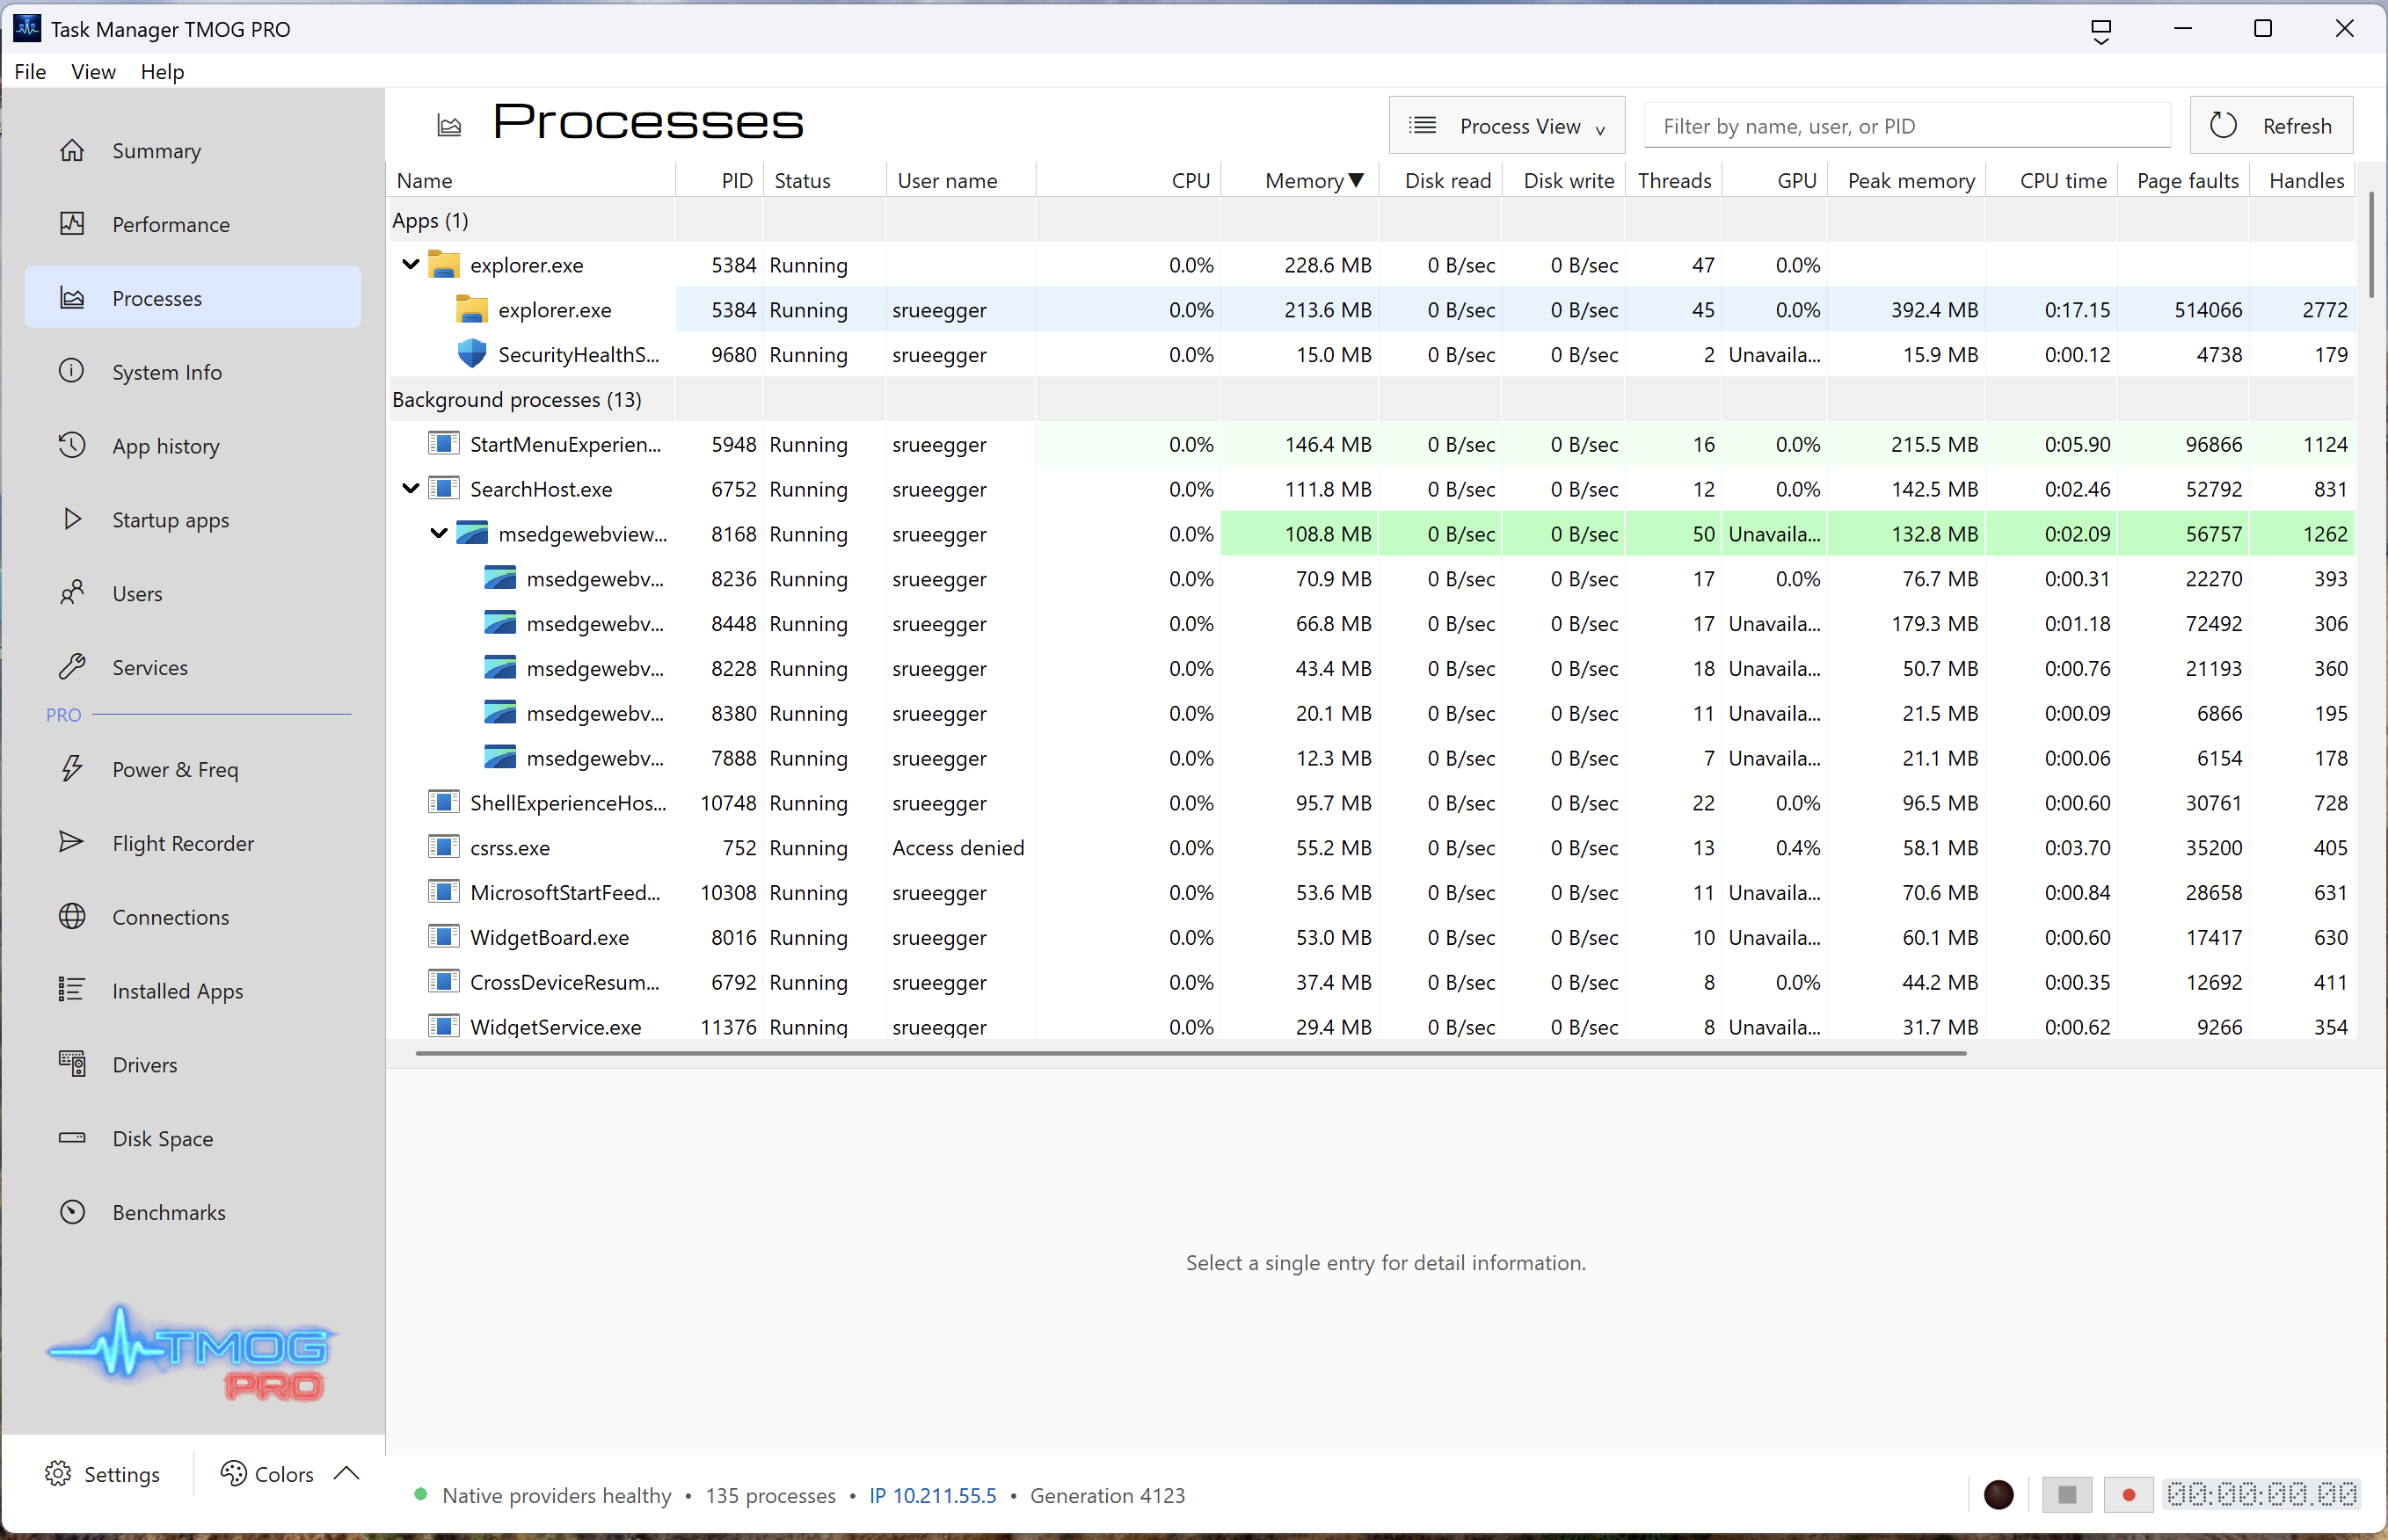Click the Services wrench icon

(72, 667)
